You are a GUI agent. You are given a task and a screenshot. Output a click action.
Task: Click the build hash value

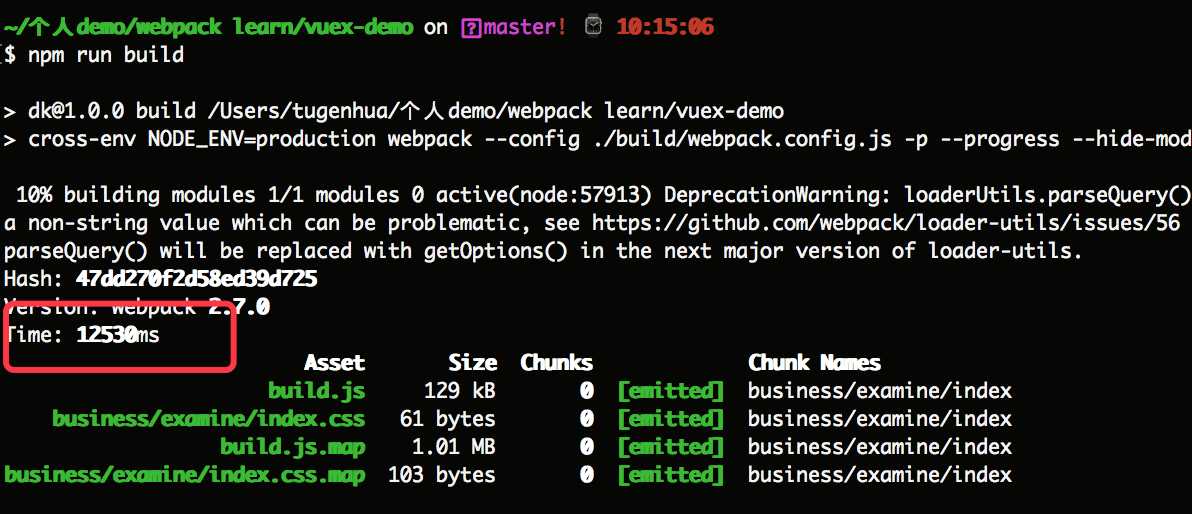click(196, 279)
